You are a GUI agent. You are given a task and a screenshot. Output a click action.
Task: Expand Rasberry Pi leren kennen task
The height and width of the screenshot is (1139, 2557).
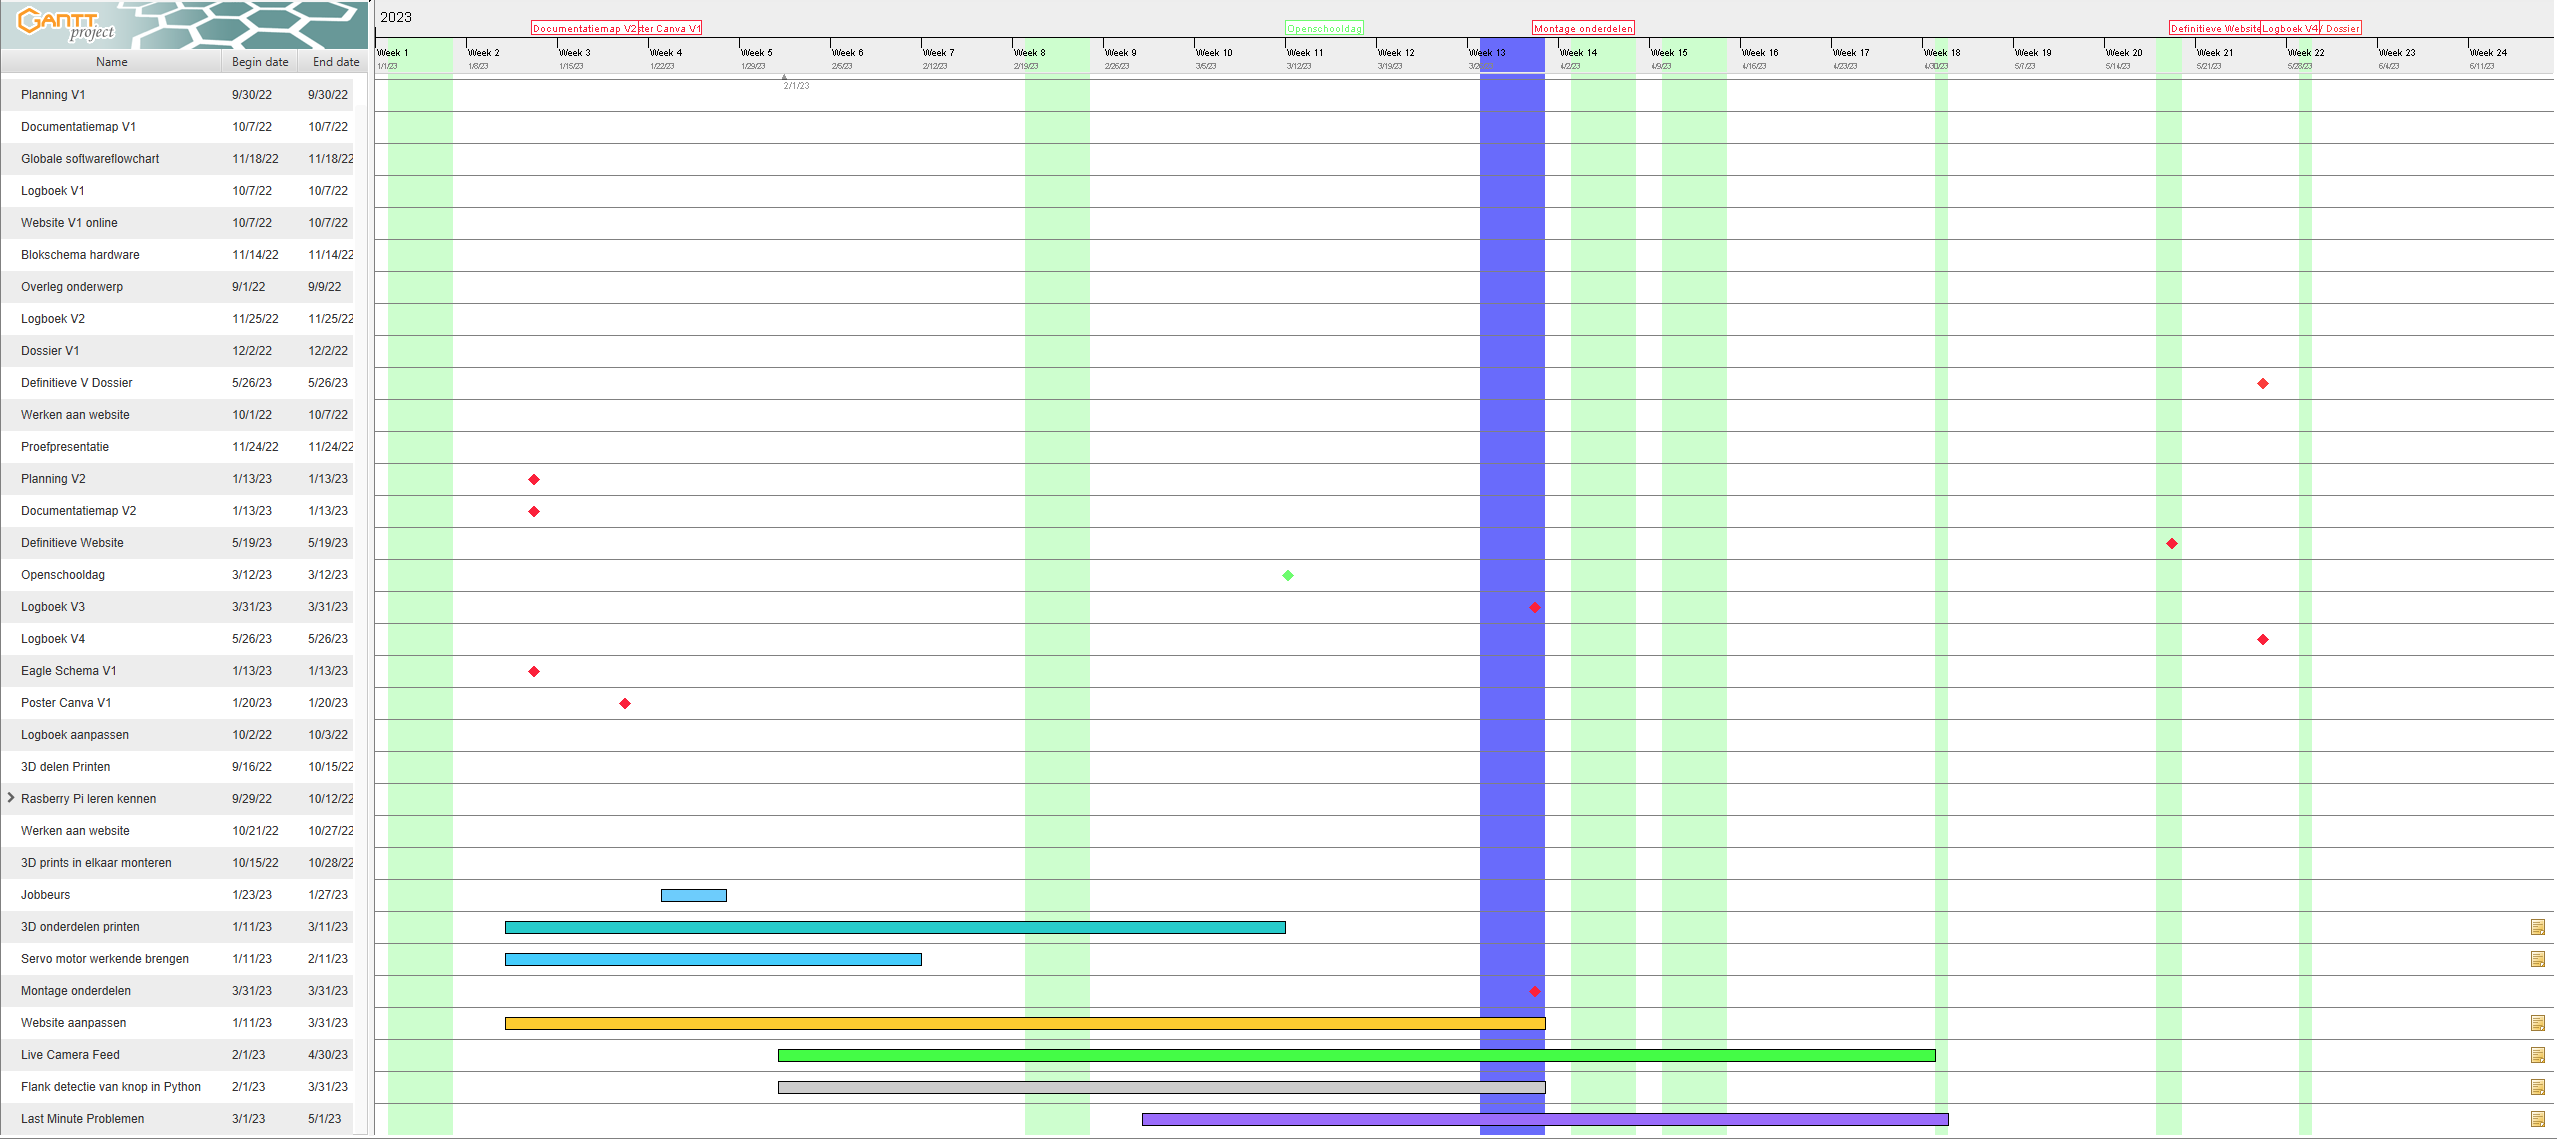click(11, 798)
